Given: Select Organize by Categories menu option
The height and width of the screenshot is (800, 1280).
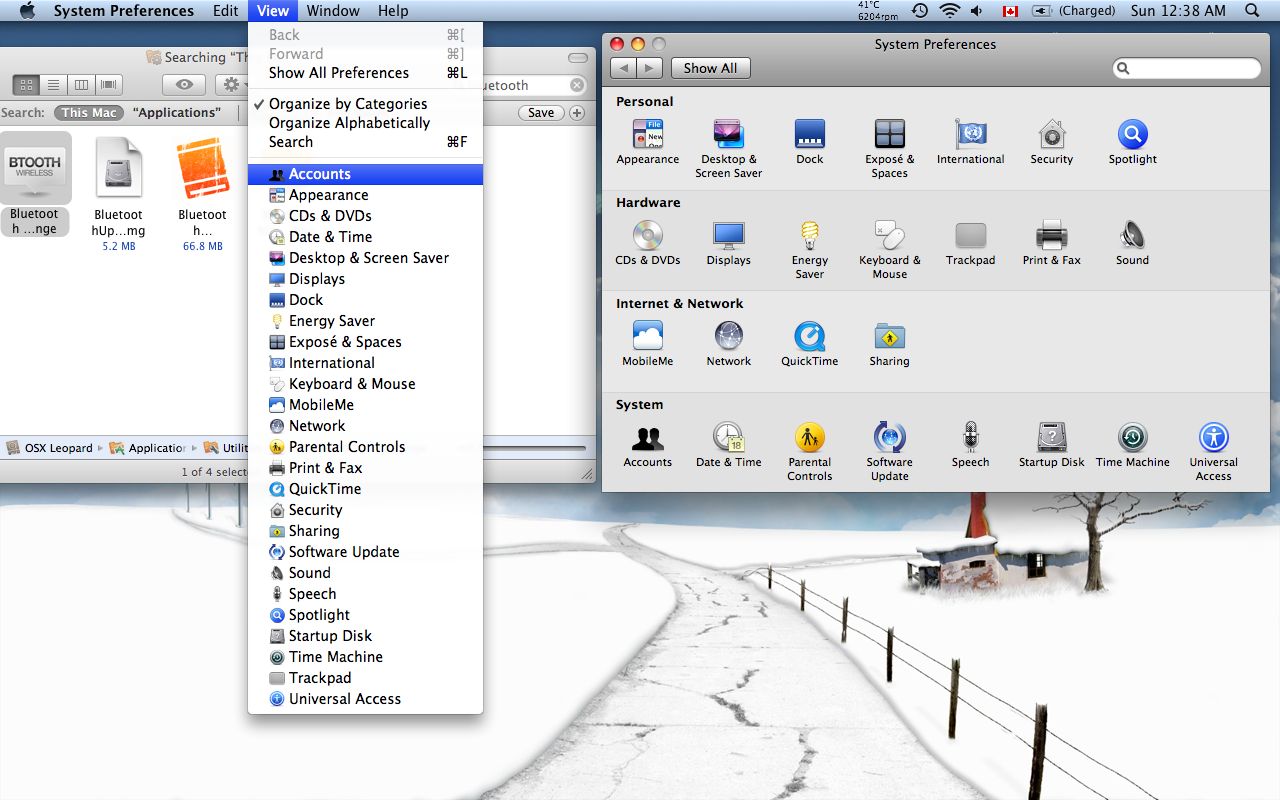Looking at the screenshot, I should point(347,104).
